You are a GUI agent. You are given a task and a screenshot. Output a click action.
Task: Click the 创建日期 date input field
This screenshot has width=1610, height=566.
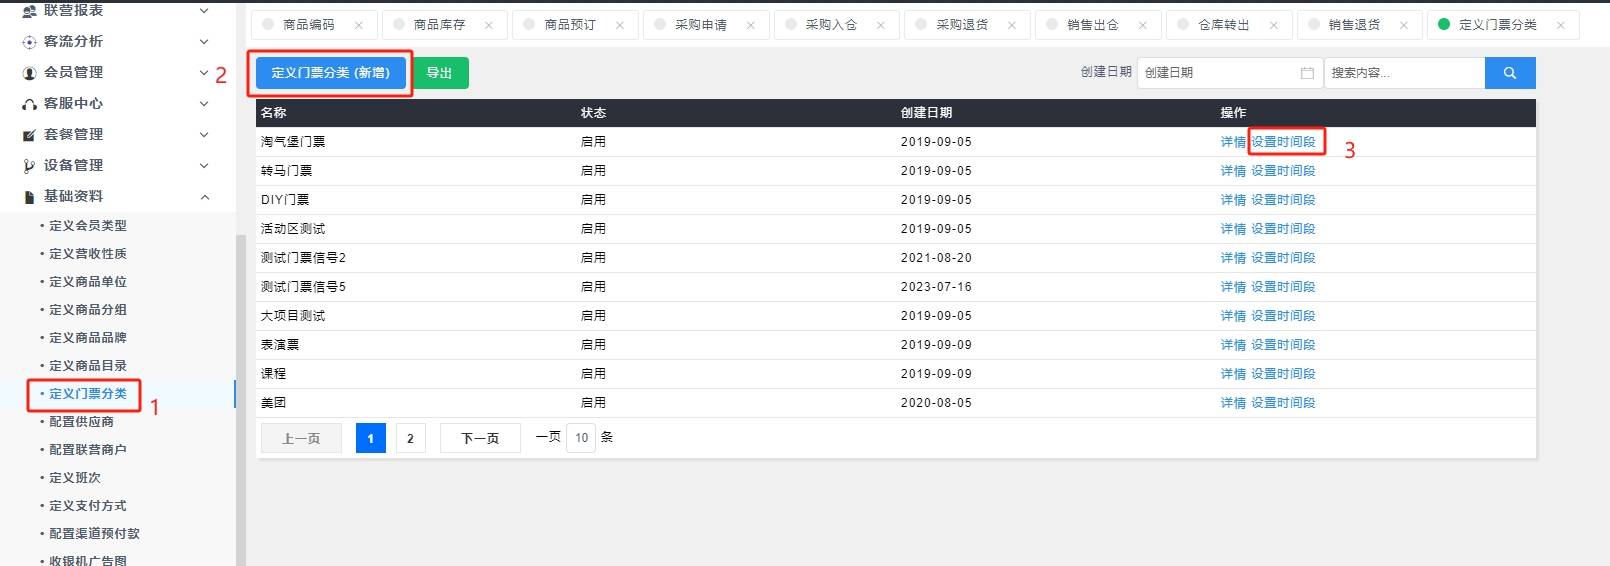tap(1229, 73)
